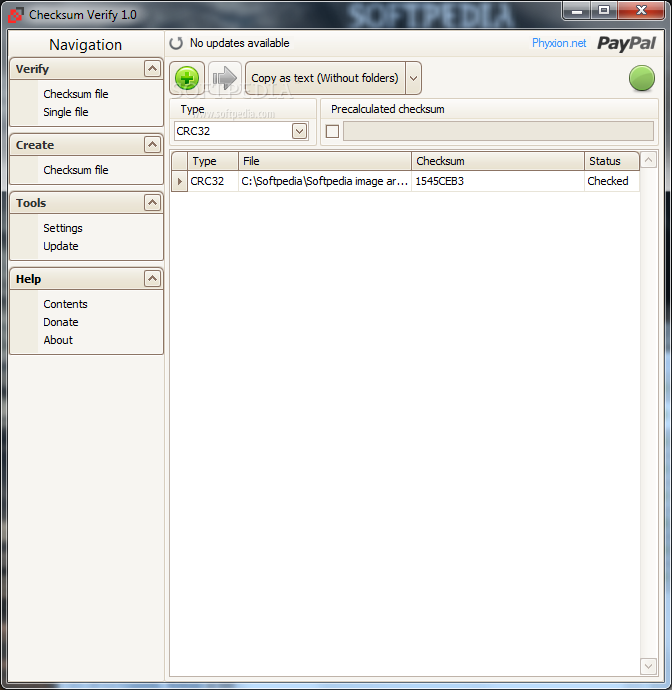Open Checksum file under Verify
This screenshot has height=690, width=672.
(x=76, y=94)
